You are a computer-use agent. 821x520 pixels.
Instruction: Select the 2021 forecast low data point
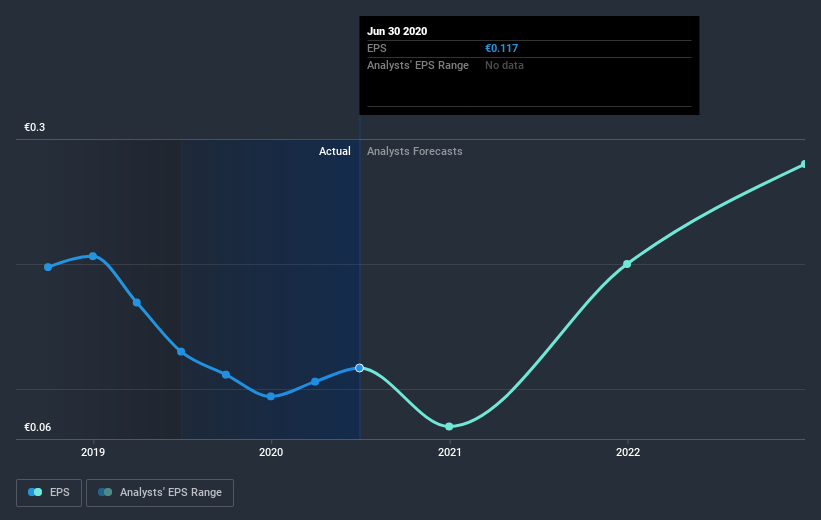[x=449, y=427]
